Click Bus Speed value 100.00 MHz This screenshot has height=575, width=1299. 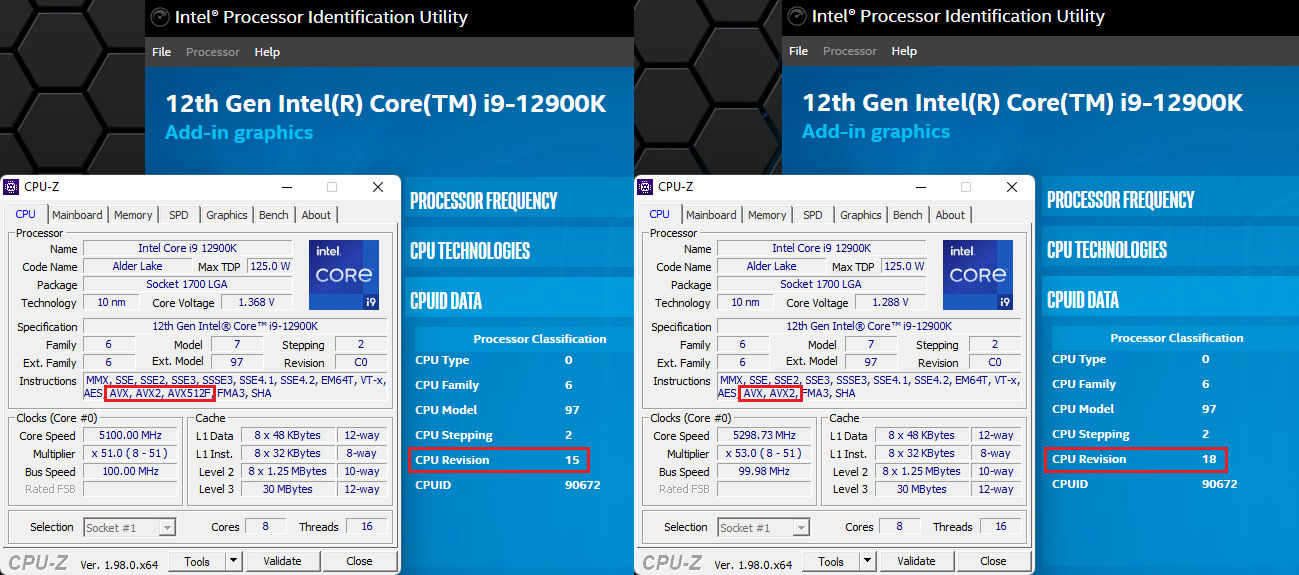click(x=128, y=472)
